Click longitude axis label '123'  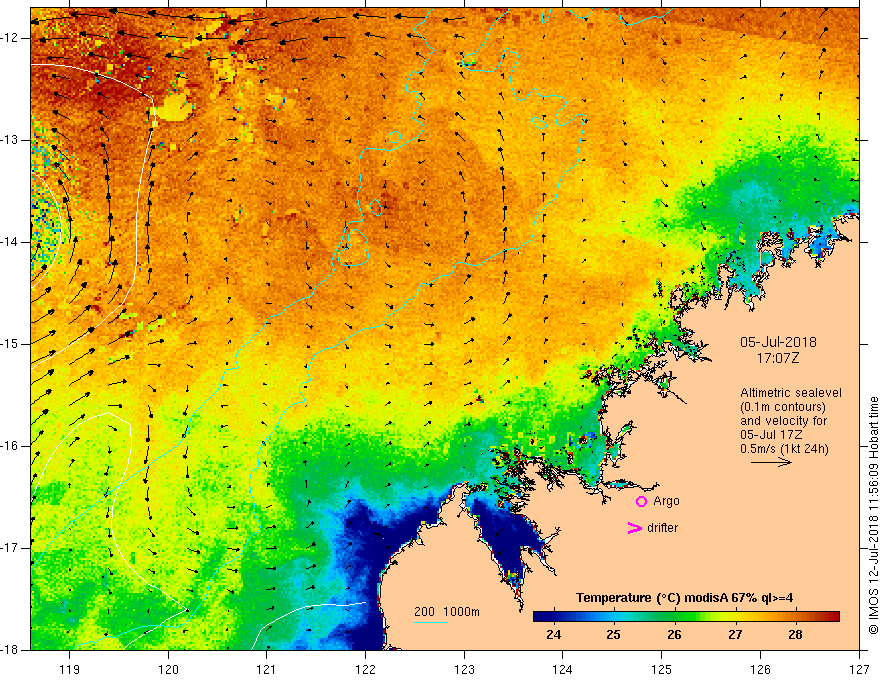[464, 669]
